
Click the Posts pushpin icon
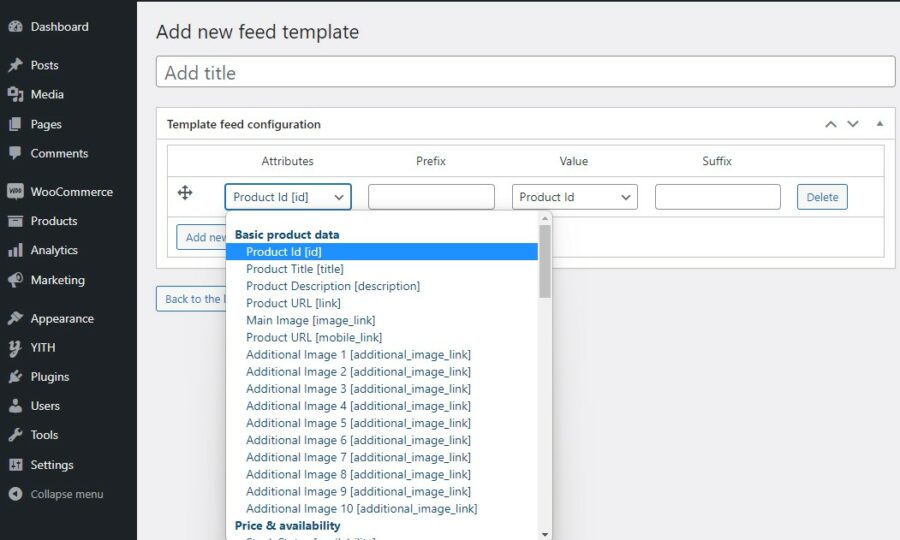click(15, 65)
